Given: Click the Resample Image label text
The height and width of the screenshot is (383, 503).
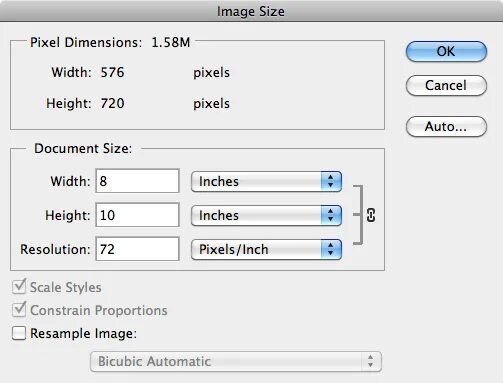Looking at the screenshot, I should pos(84,333).
